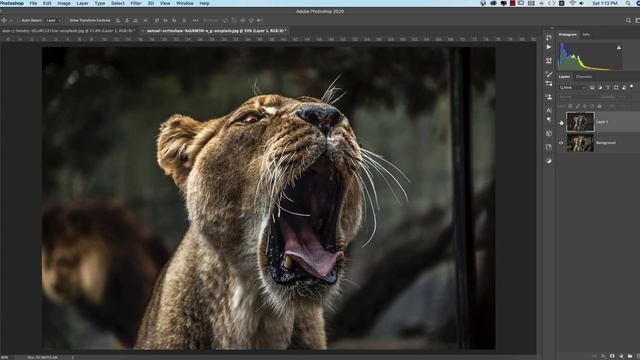This screenshot has height=360, width=640.
Task: Click the menu bar clock Sat 1:13 PM
Action: (605, 3)
